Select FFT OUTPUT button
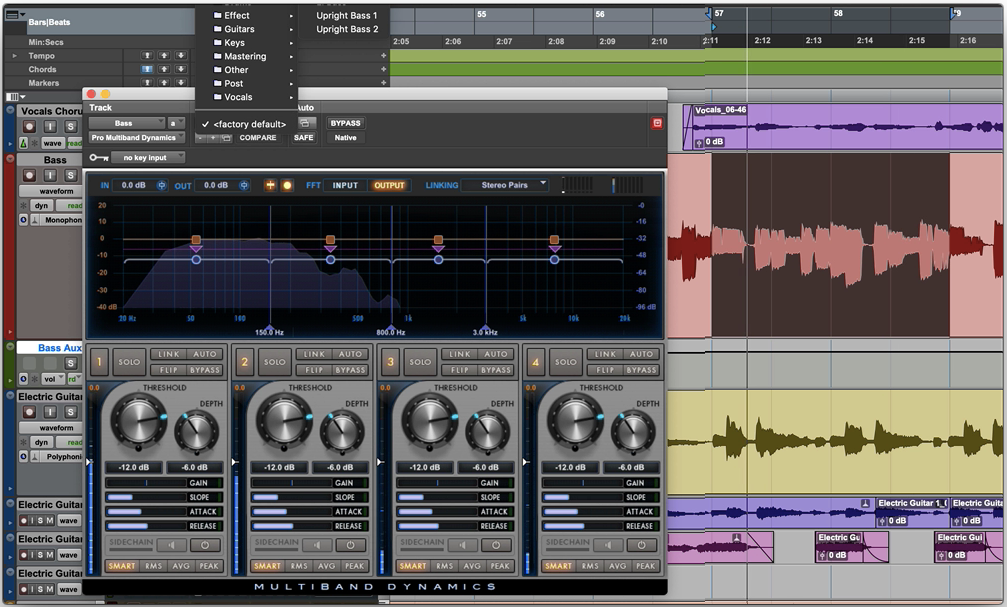Screen dimensions: 1007x607 [x=389, y=185]
